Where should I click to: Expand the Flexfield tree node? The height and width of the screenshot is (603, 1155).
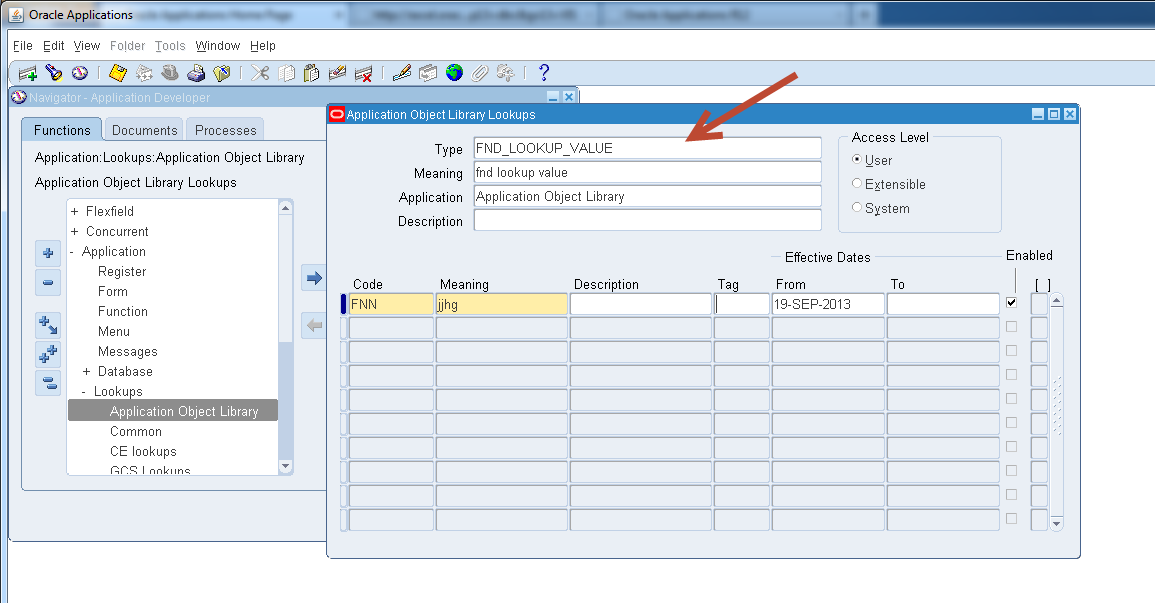click(74, 211)
